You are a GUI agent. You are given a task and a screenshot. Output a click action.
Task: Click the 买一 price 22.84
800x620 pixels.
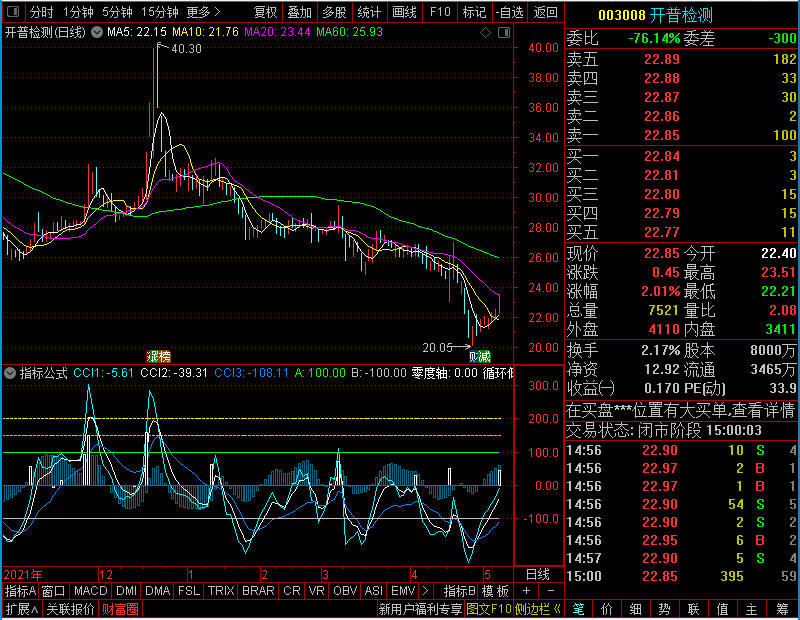(661, 156)
